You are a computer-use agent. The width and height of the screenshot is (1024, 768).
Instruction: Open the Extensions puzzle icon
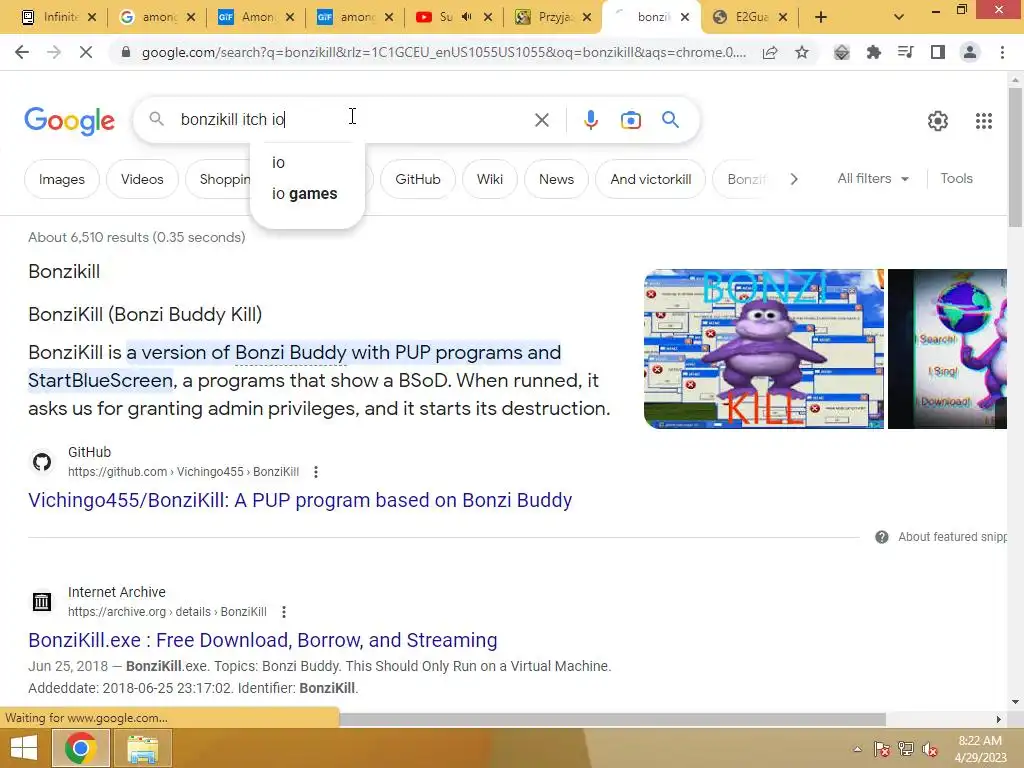[874, 52]
